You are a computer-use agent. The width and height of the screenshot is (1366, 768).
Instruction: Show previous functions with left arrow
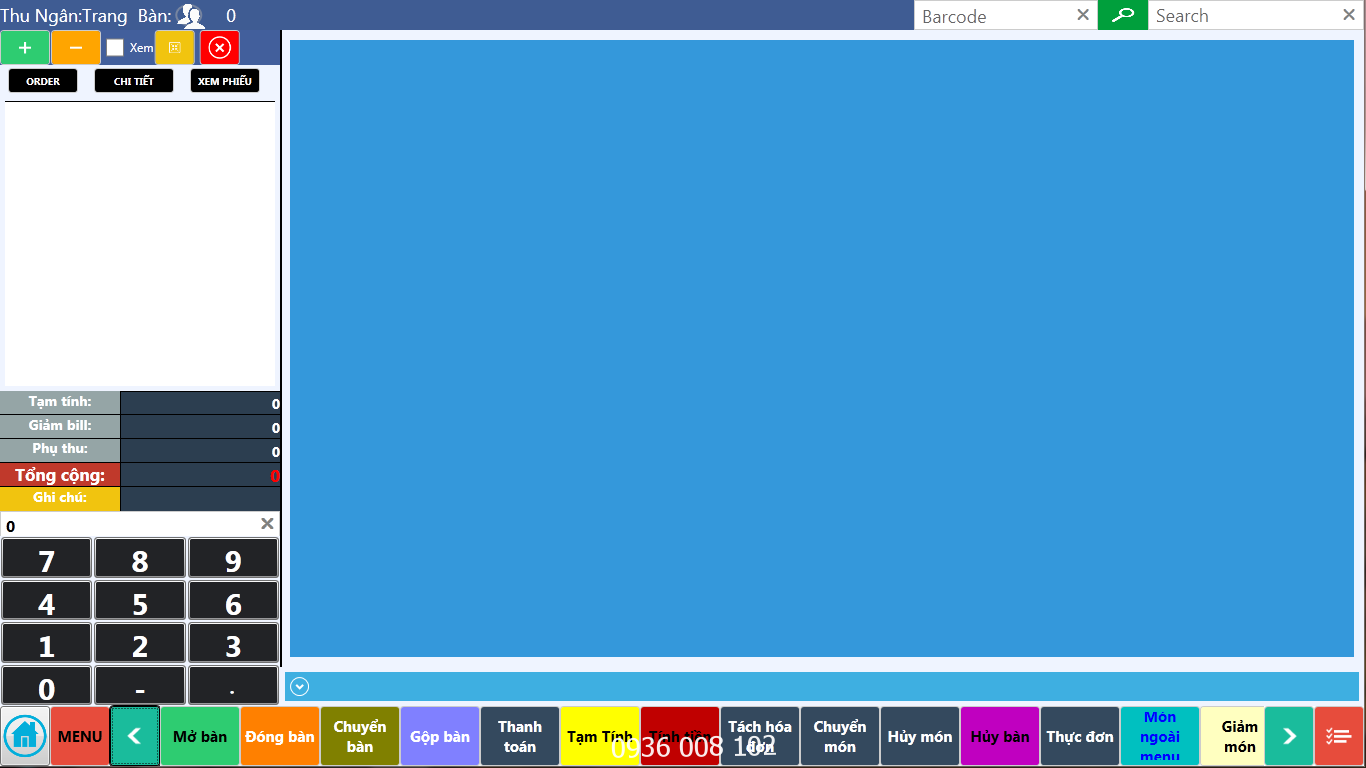[135, 737]
